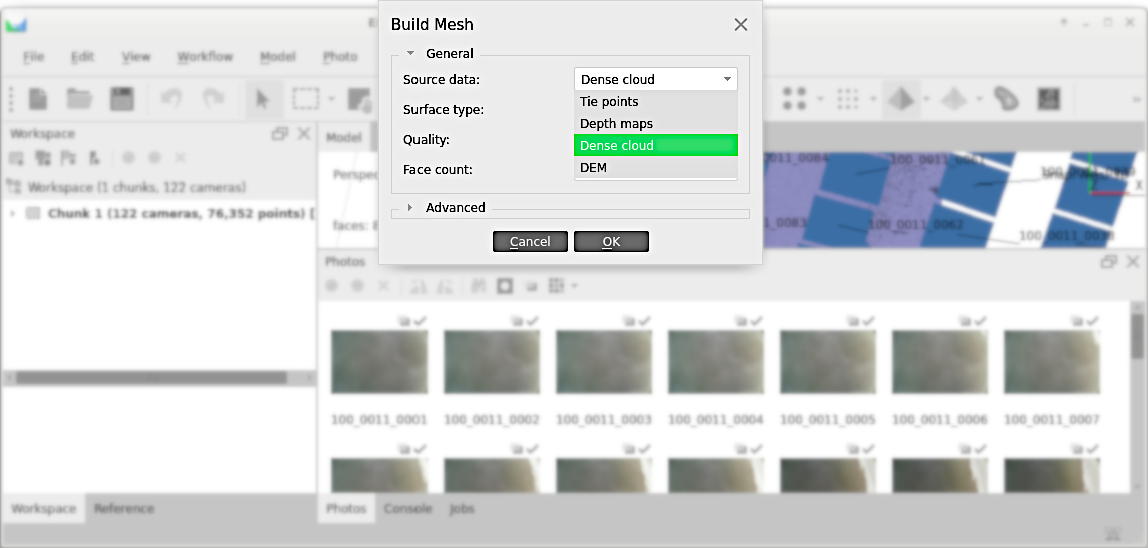The image size is (1148, 548).
Task: Close the Build Mesh dialog with X
Action: point(741,25)
